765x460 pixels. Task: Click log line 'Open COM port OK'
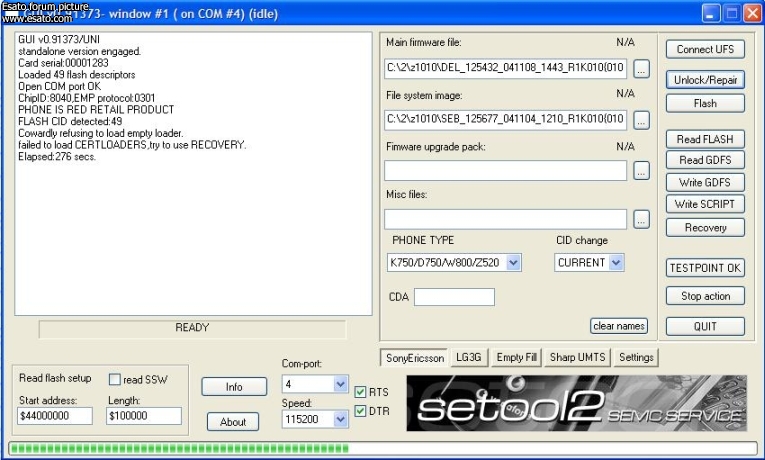point(60,86)
